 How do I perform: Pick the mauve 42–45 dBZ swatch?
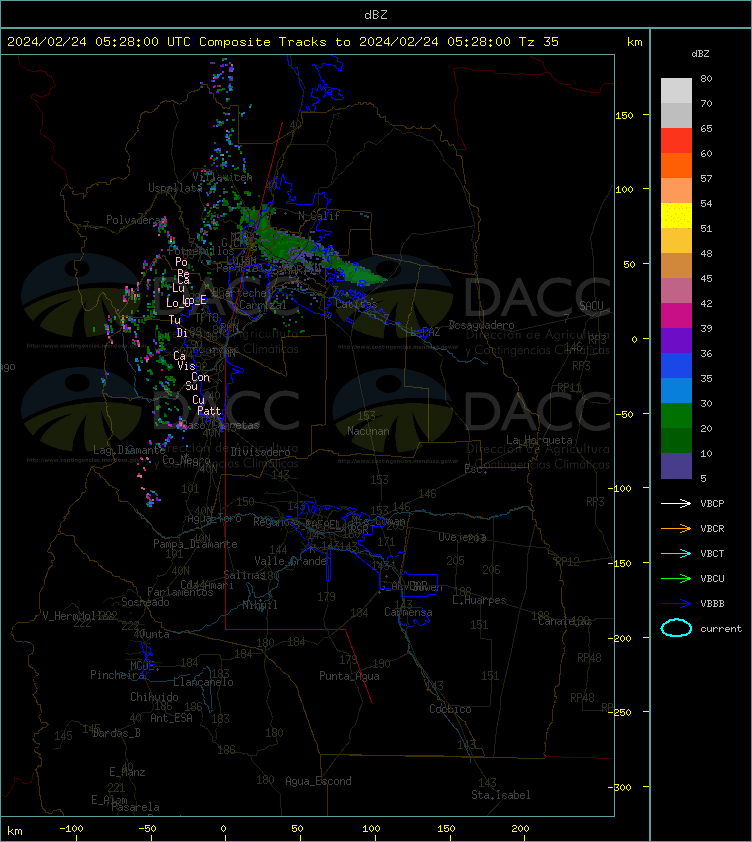676,291
